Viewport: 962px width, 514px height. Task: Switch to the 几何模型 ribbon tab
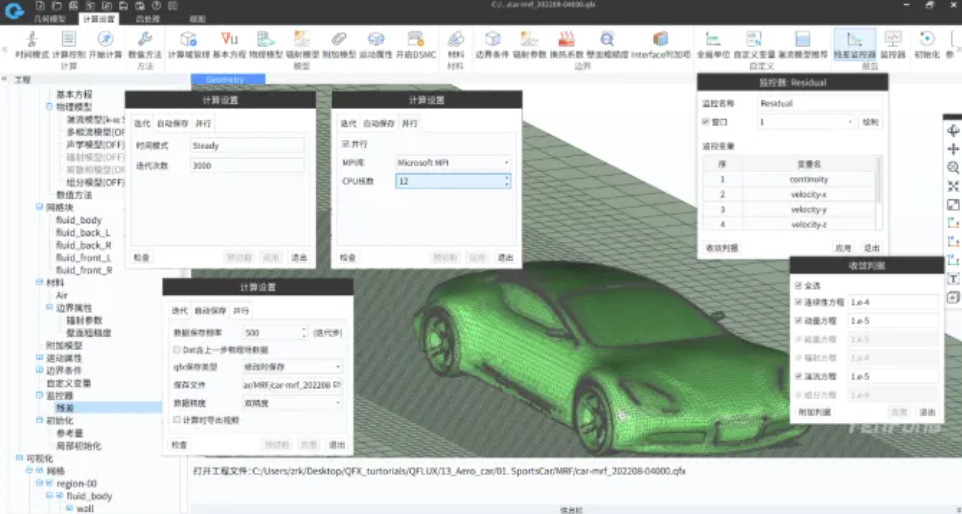tap(49, 19)
